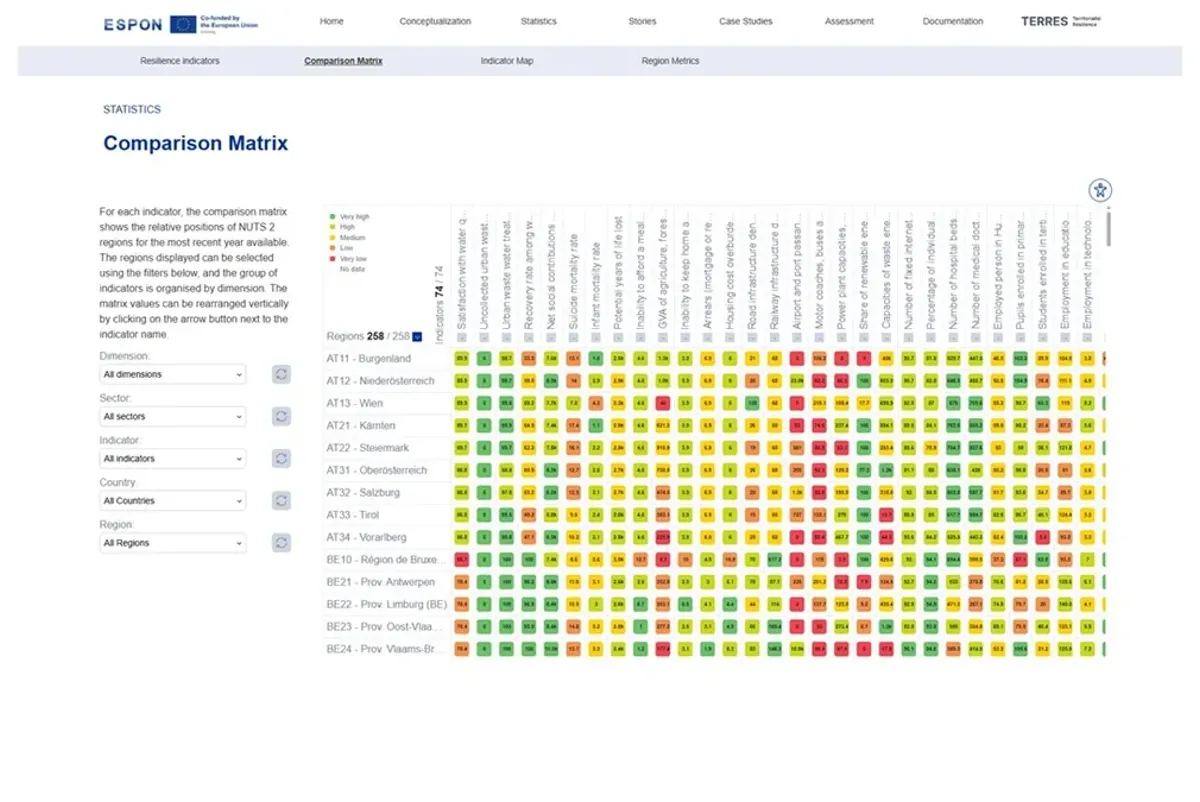1200x802 pixels.
Task: Click the Very high legend marker
Action: 332,216
